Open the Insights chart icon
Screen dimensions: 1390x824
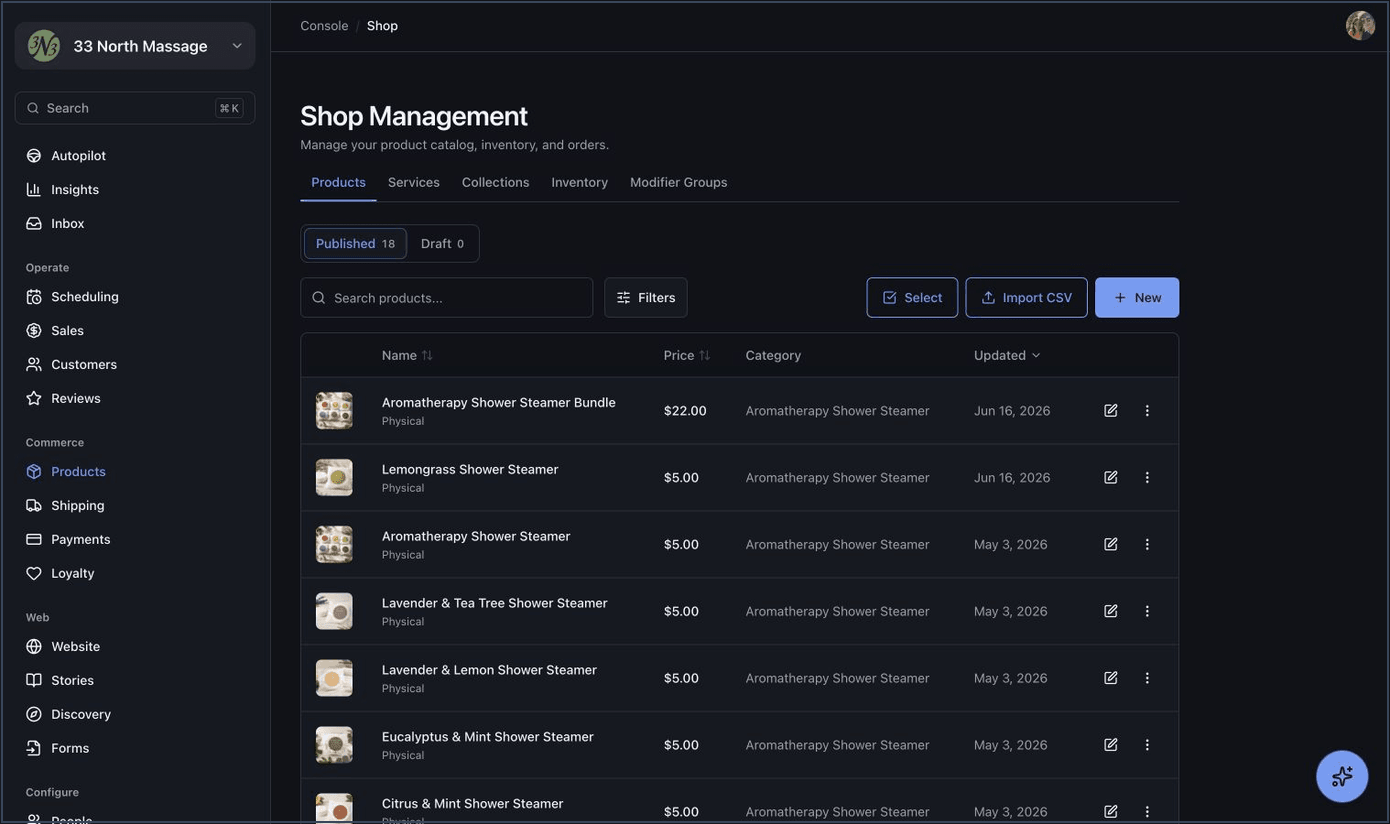pyautogui.click(x=34, y=190)
